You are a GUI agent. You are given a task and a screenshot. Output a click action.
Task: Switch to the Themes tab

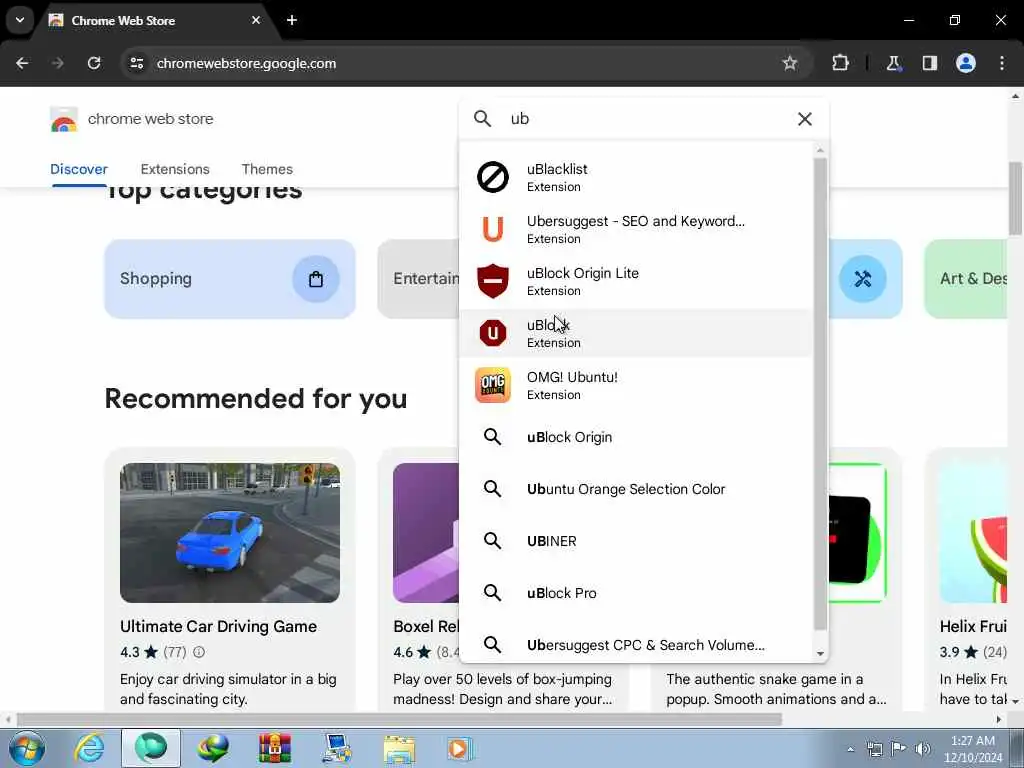tap(267, 169)
